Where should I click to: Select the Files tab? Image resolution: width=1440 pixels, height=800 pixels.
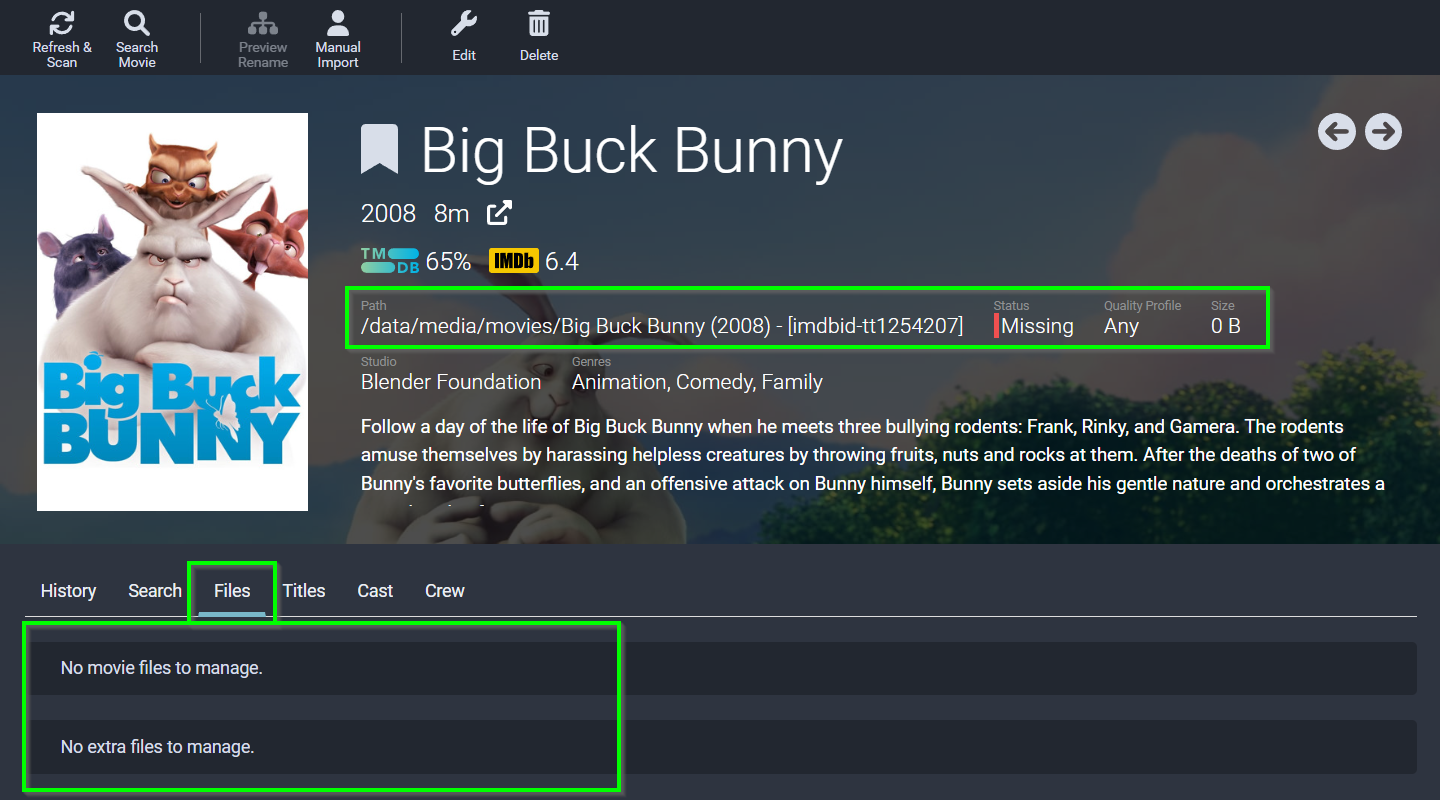(x=232, y=591)
